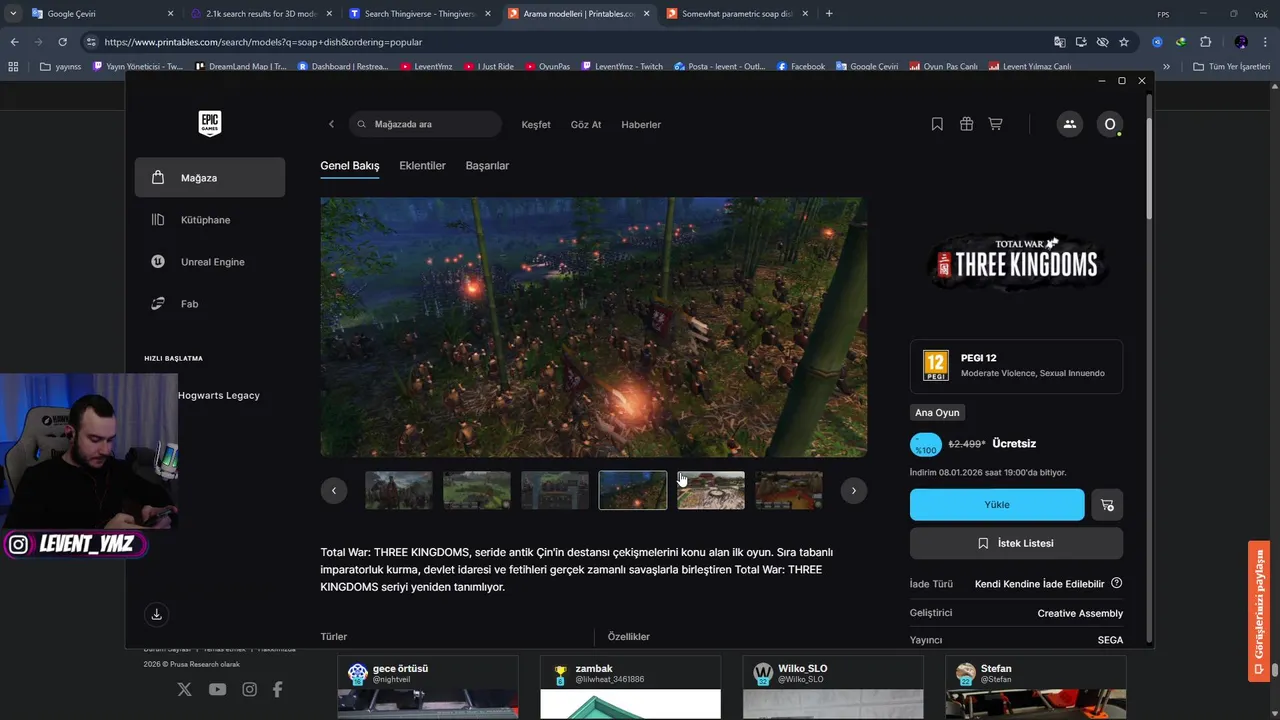Switch to the 2.1k search results browser tab

260,14
